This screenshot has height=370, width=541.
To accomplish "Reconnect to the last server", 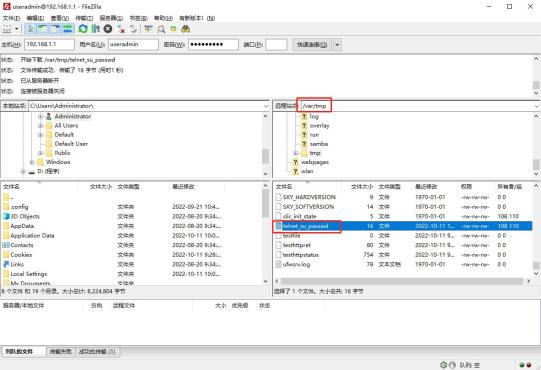I will point(133,29).
